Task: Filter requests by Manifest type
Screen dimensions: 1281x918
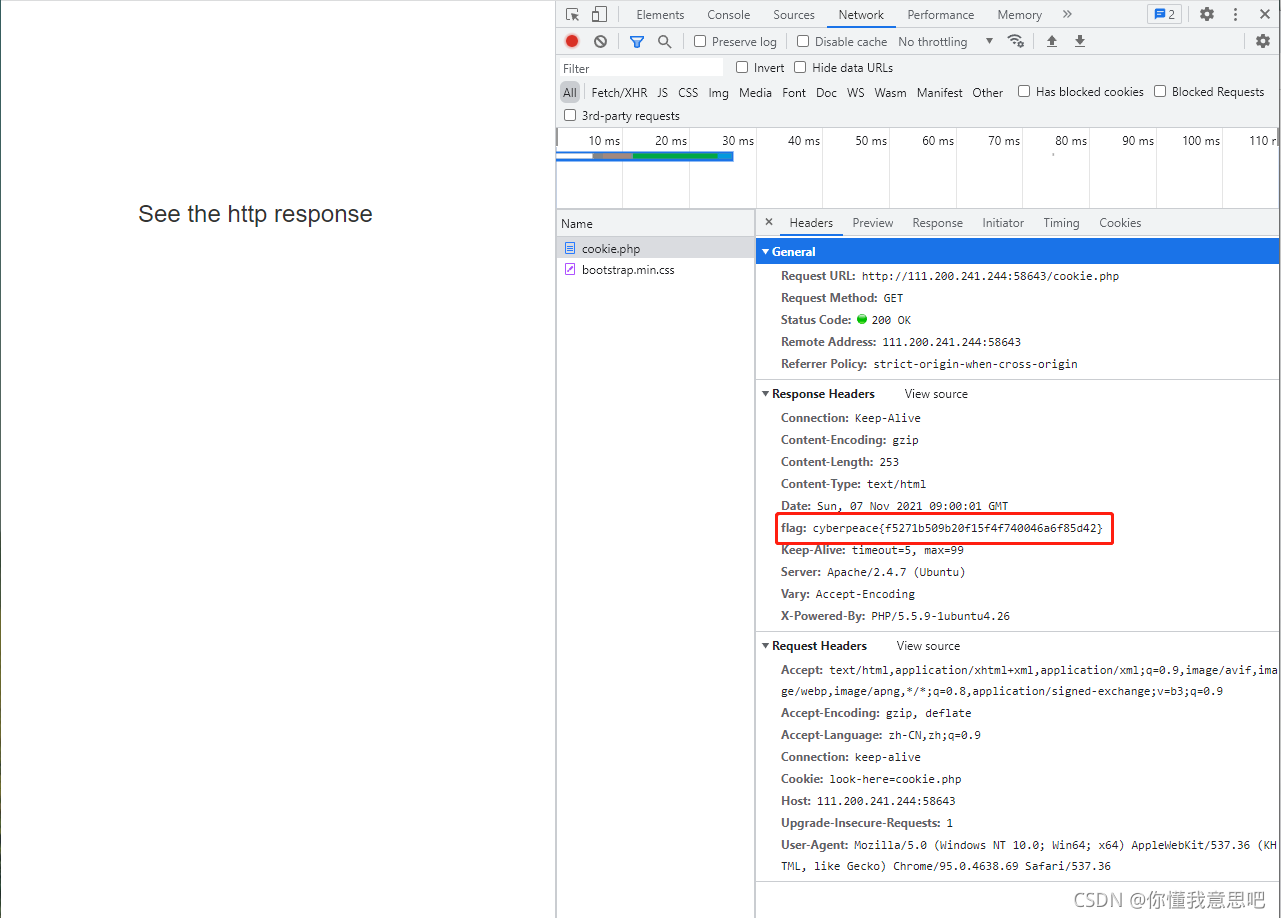Action: point(939,92)
